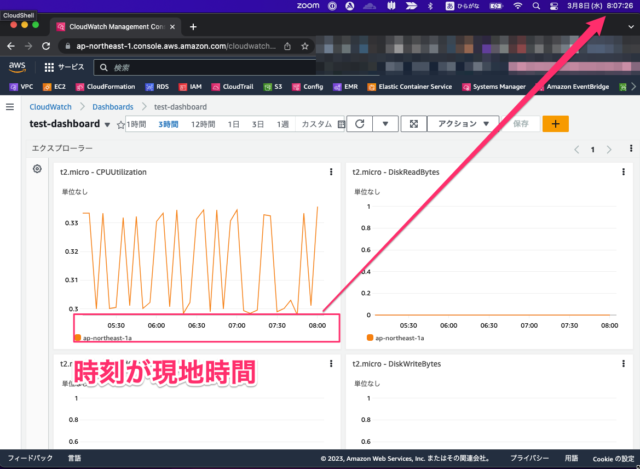Open フィードバック in the footer
Screen dimensions: 640x469
tap(30, 458)
